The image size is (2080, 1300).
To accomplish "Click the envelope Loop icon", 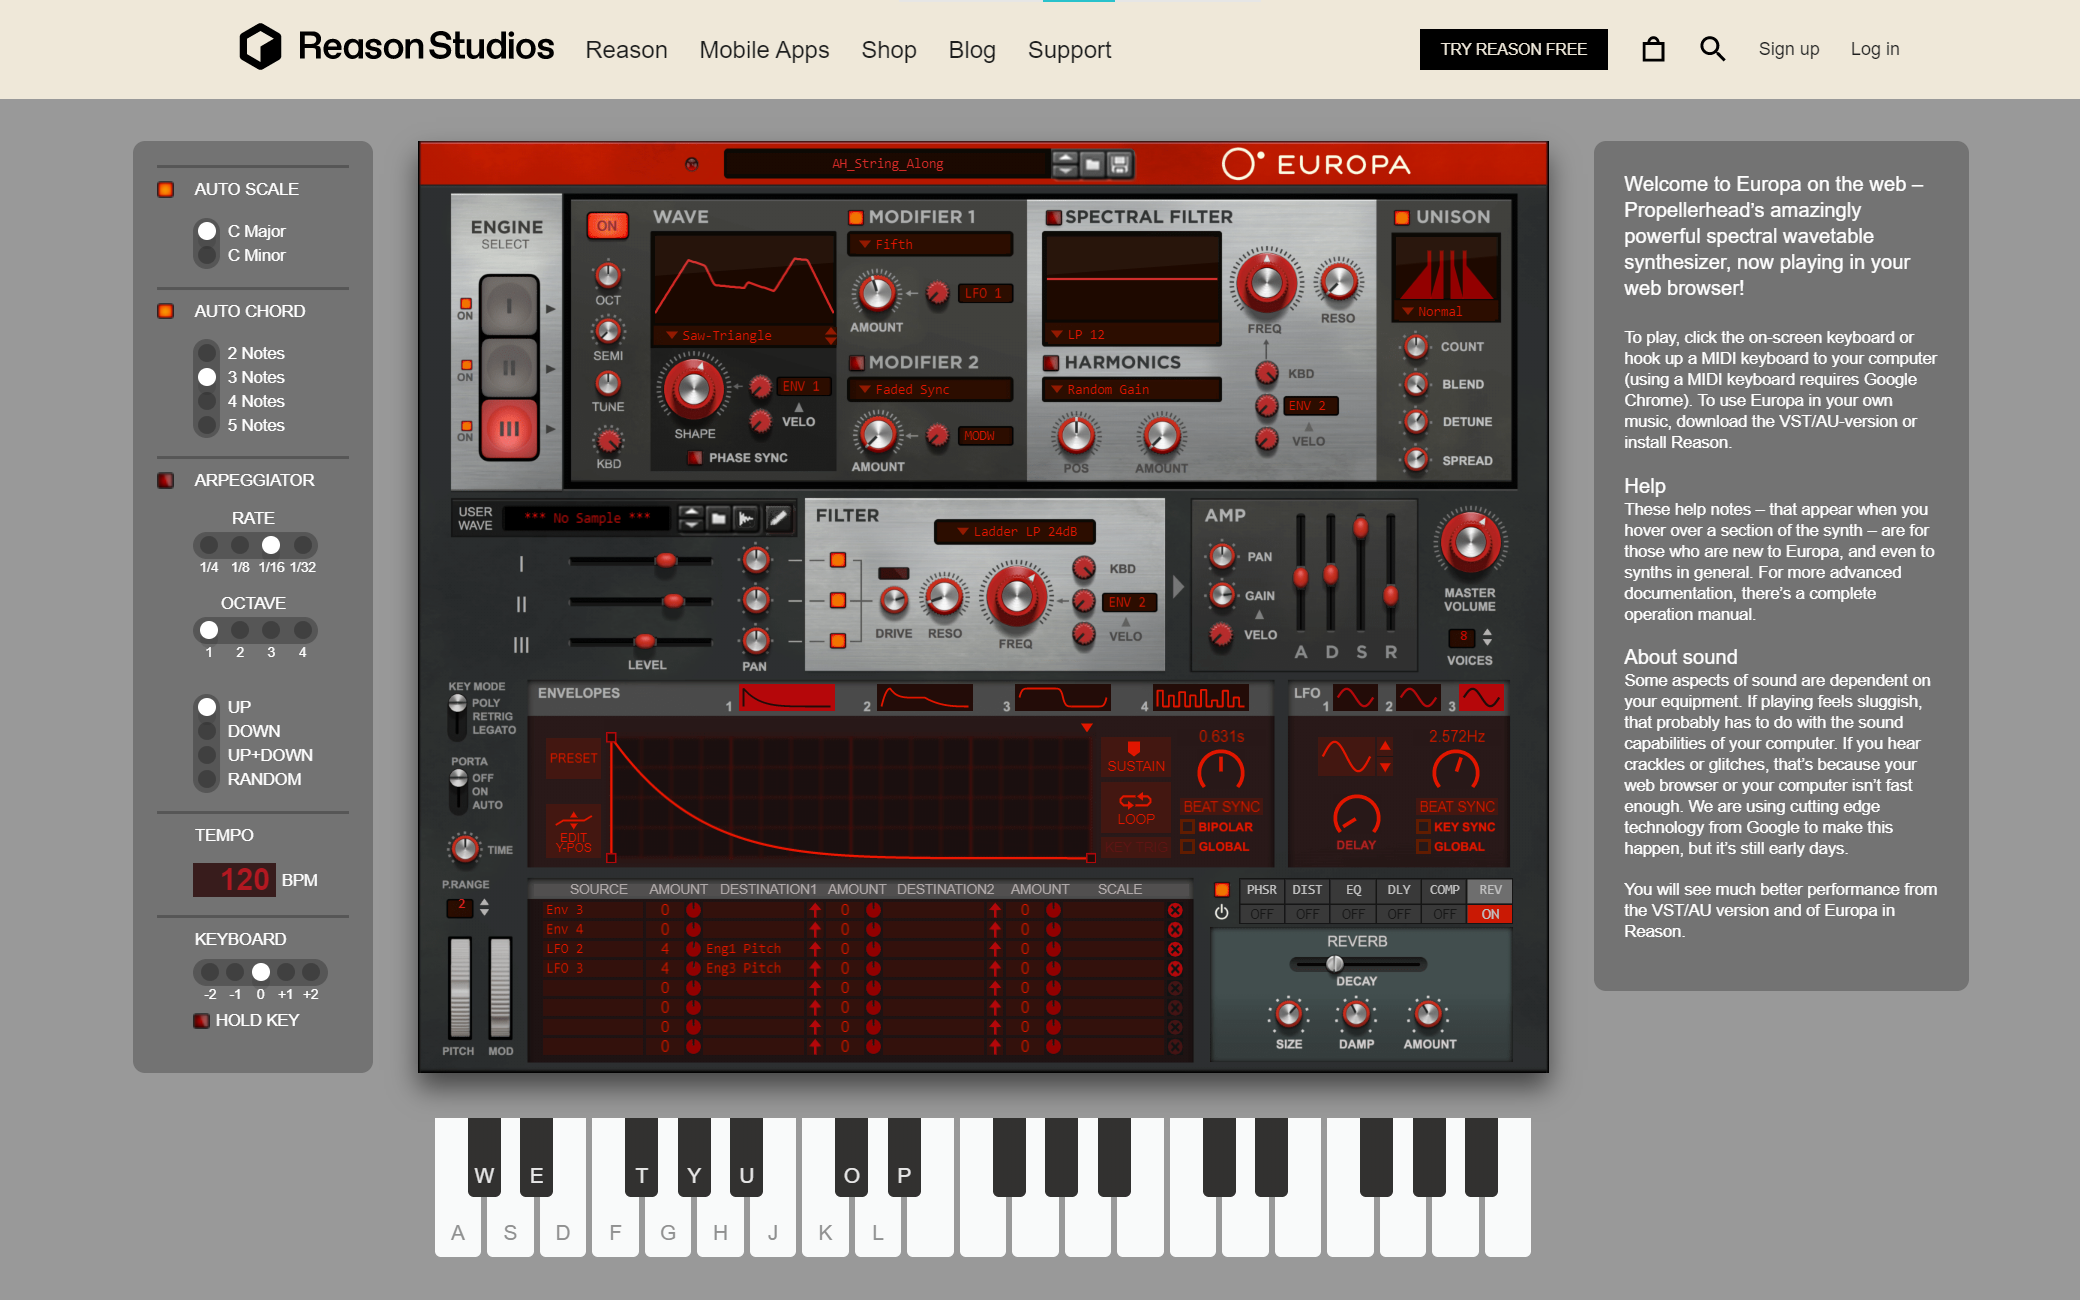I will coord(1136,808).
